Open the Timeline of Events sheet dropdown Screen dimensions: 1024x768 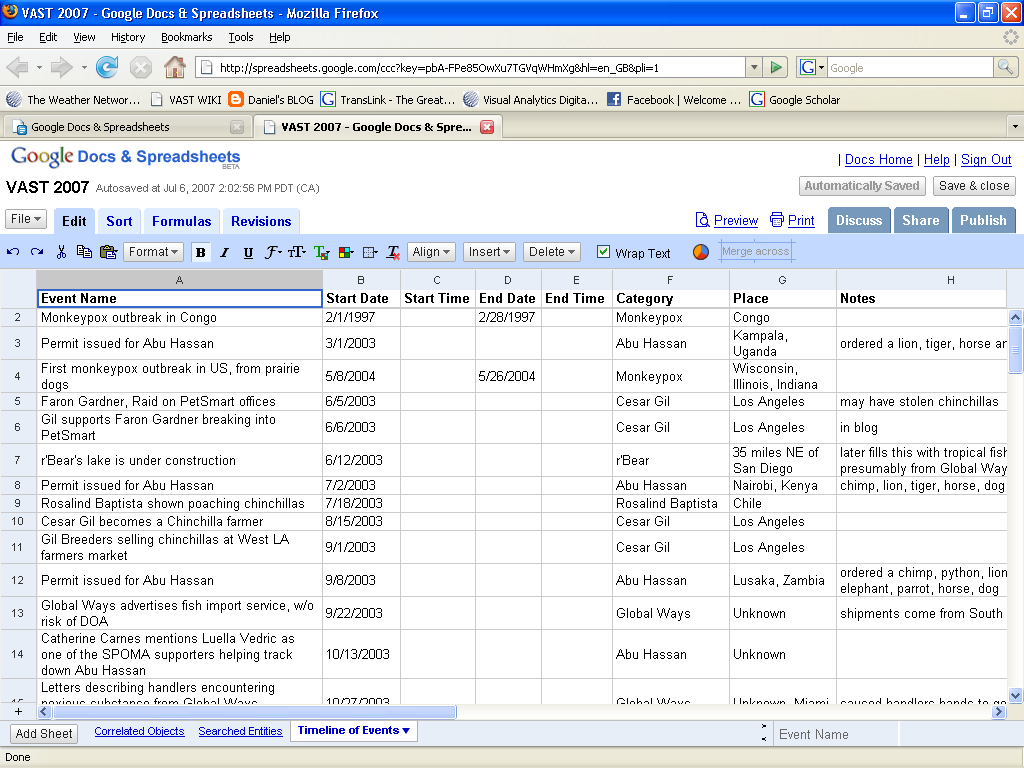(x=353, y=731)
